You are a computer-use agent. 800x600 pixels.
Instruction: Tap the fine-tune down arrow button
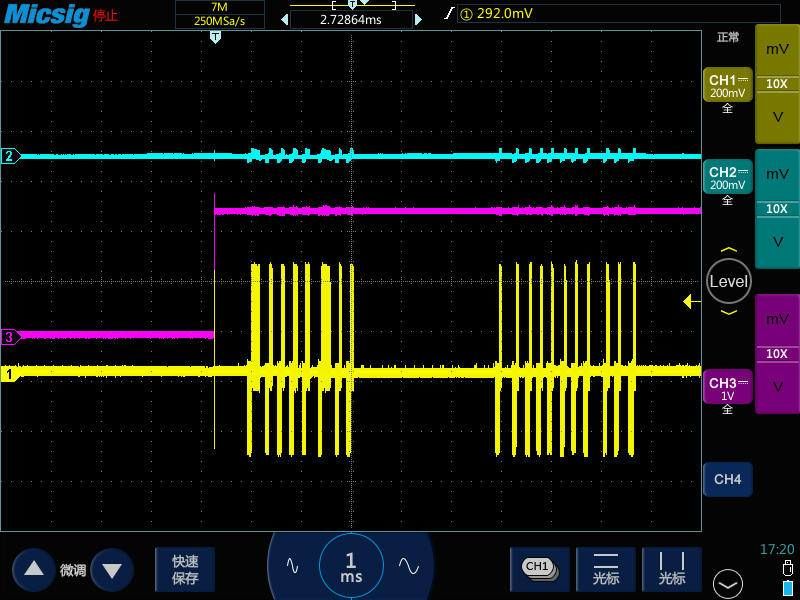pyautogui.click(x=112, y=569)
